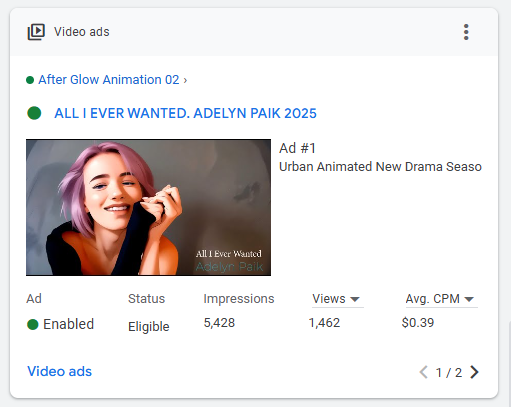Click the 1 / 2 page indicator
This screenshot has width=511, height=407.
pos(449,373)
